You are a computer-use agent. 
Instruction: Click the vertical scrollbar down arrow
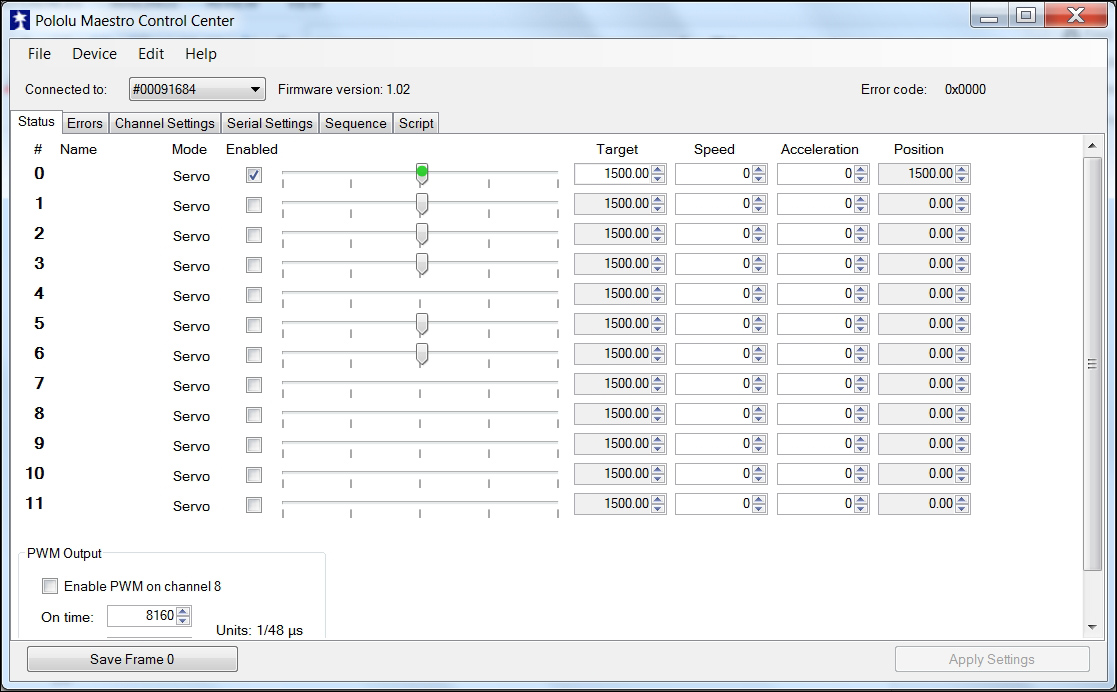coord(1092,628)
